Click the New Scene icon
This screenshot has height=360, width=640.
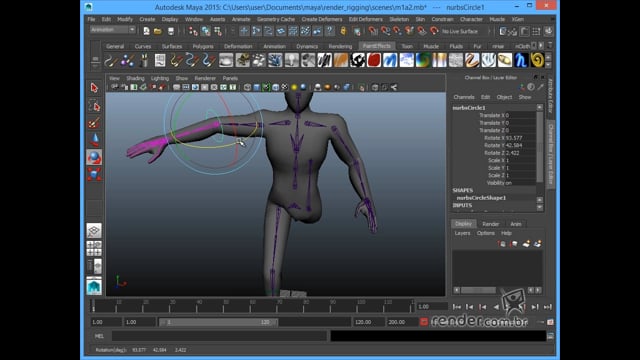coord(146,31)
